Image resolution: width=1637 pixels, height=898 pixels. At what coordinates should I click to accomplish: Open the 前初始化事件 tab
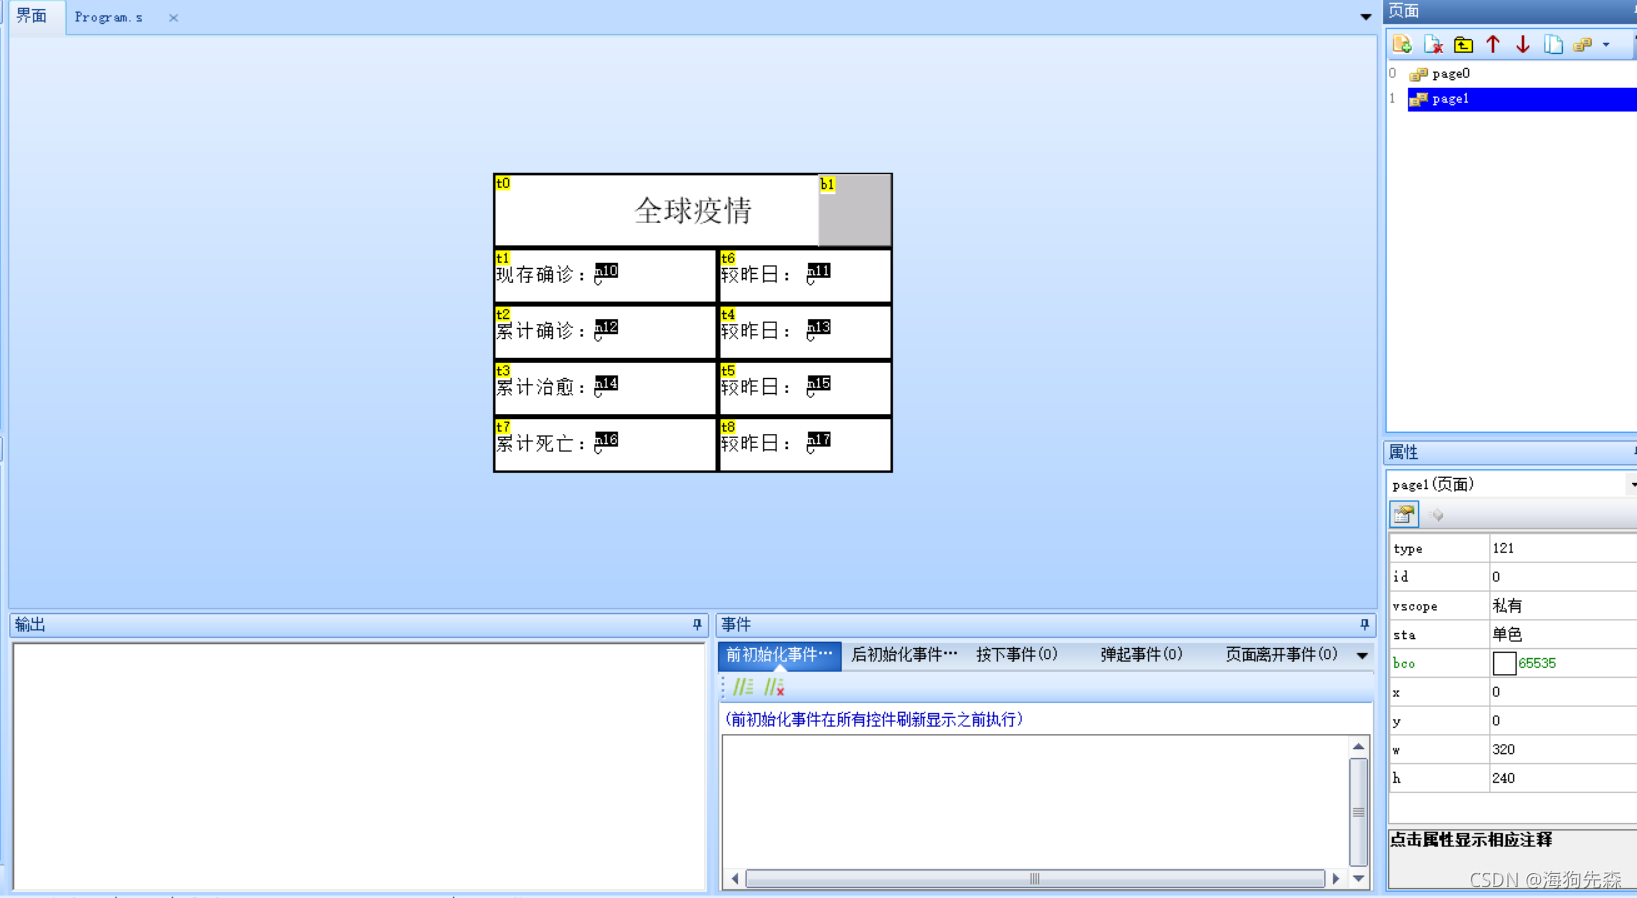[x=779, y=654]
